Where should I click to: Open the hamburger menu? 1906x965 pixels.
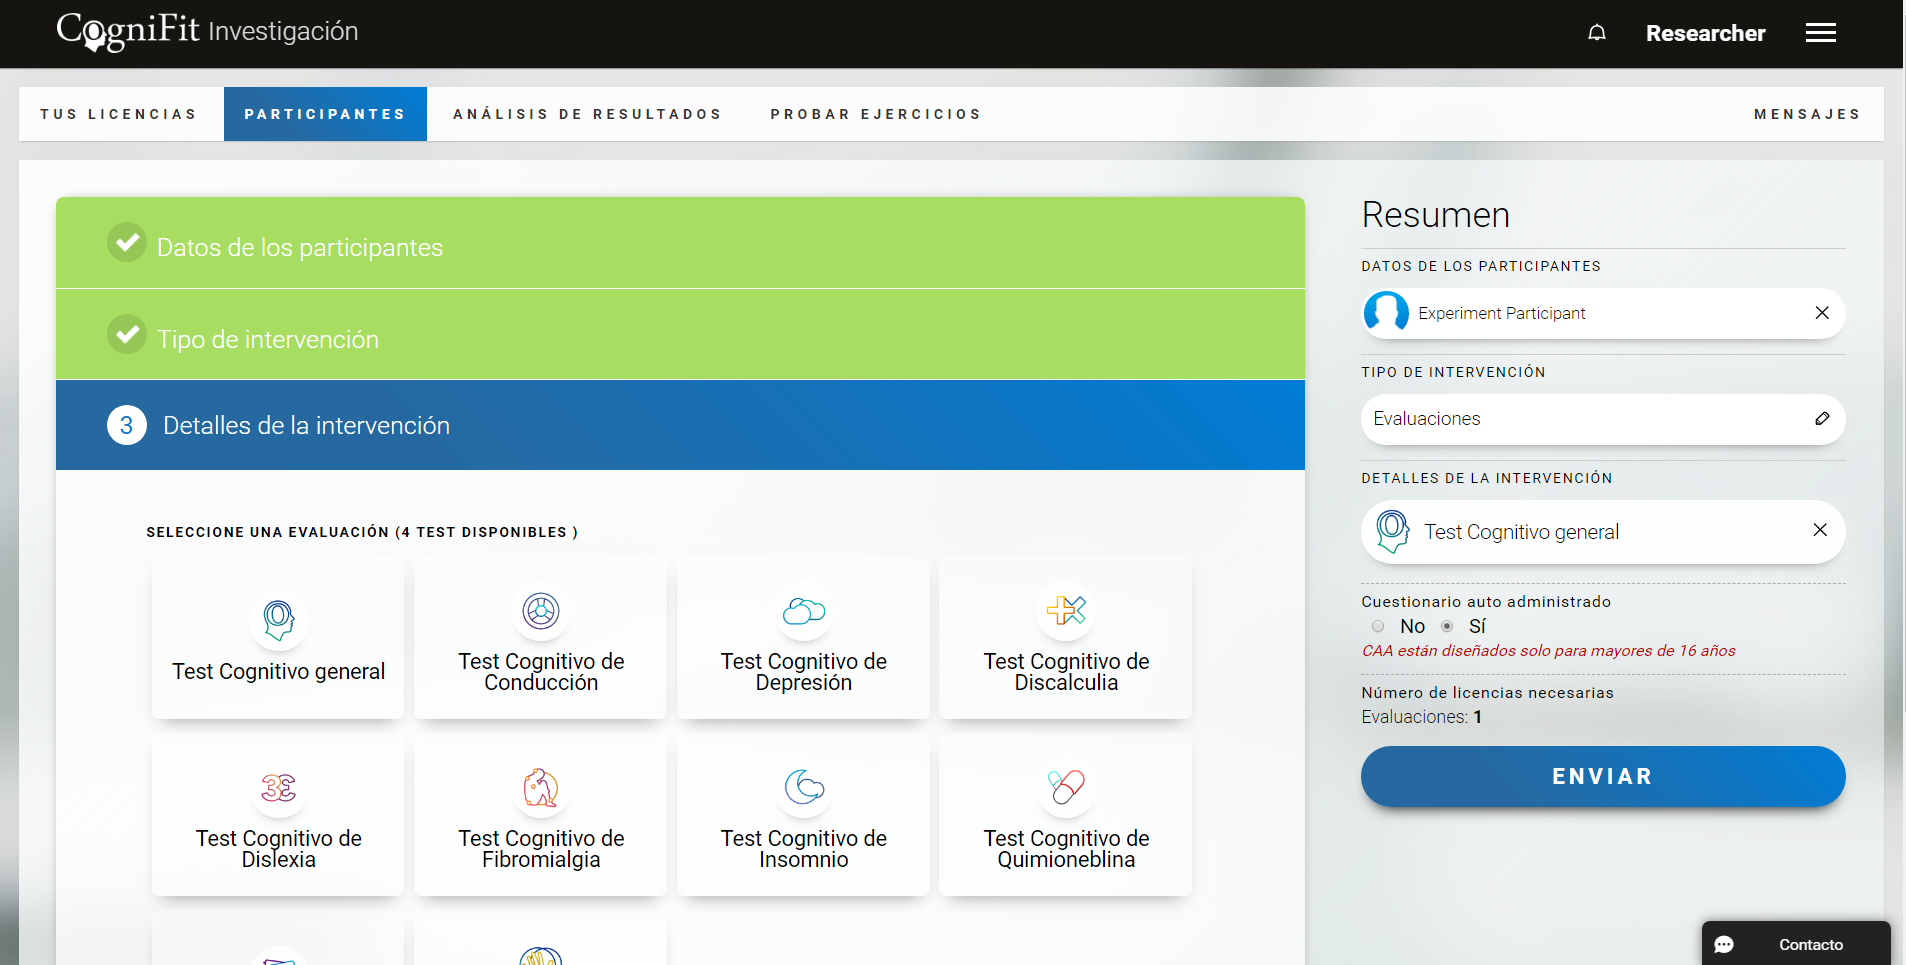tap(1820, 33)
